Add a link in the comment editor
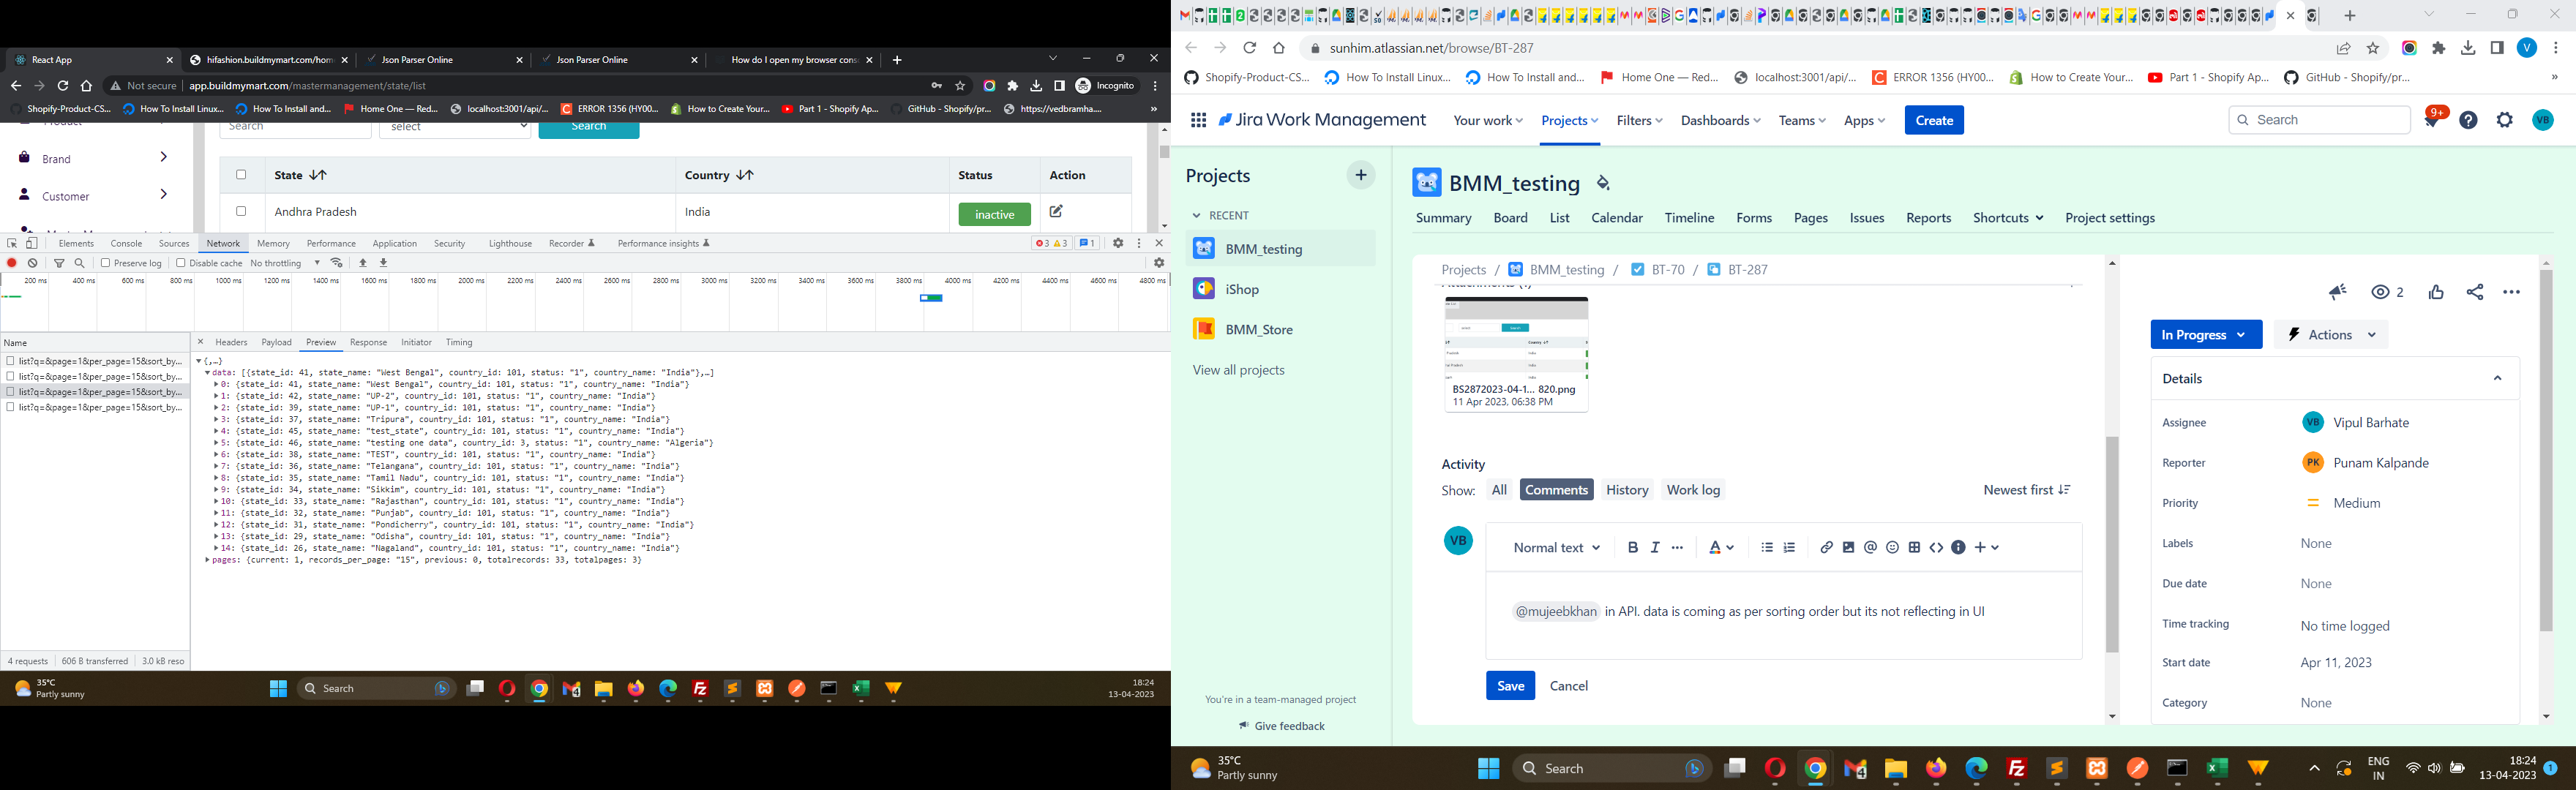This screenshot has width=2576, height=790. 1827,547
